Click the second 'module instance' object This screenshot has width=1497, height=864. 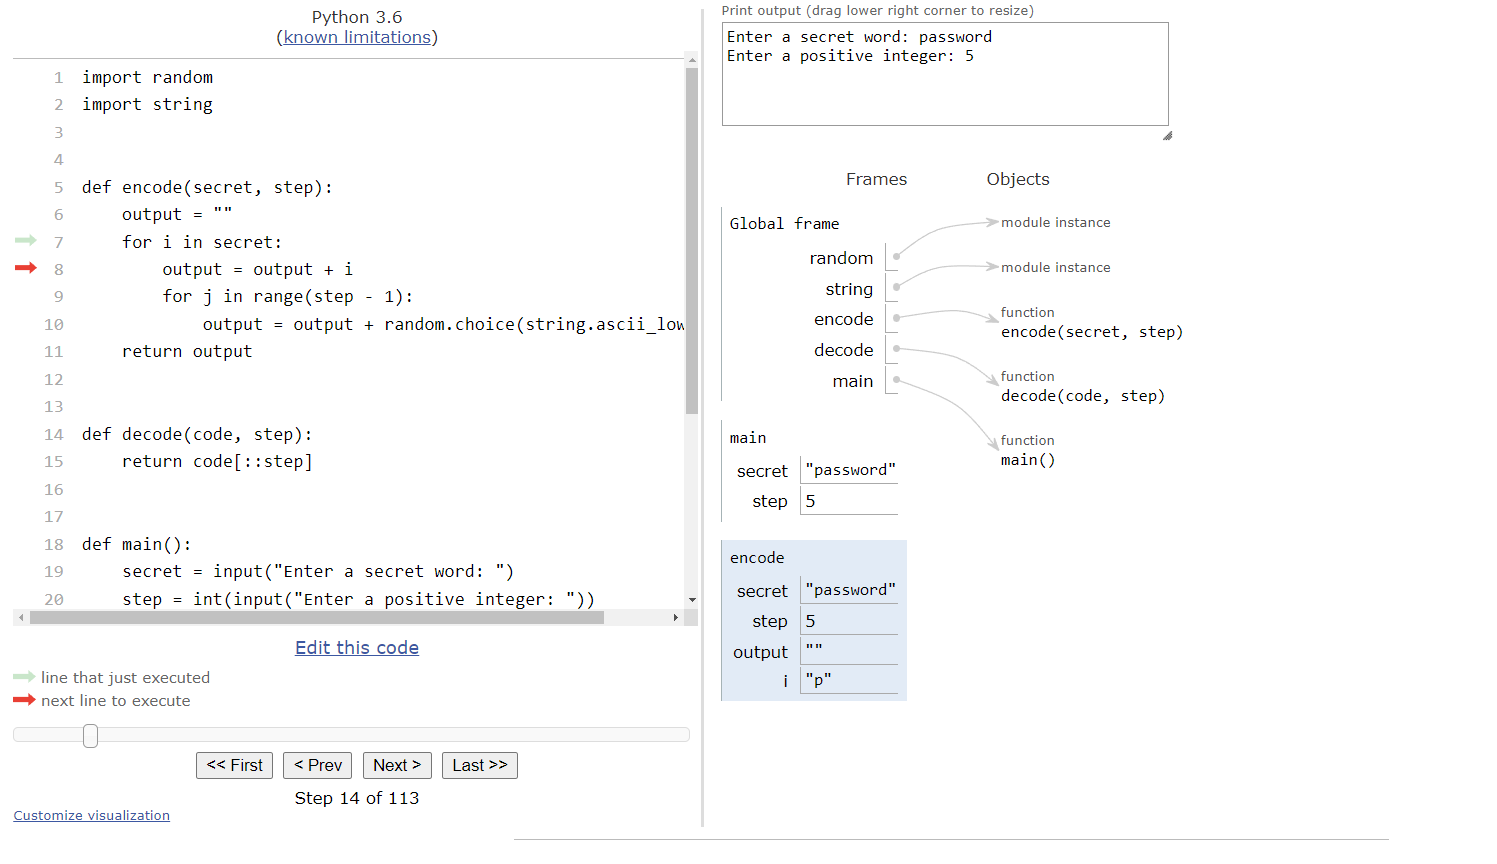tap(1056, 267)
